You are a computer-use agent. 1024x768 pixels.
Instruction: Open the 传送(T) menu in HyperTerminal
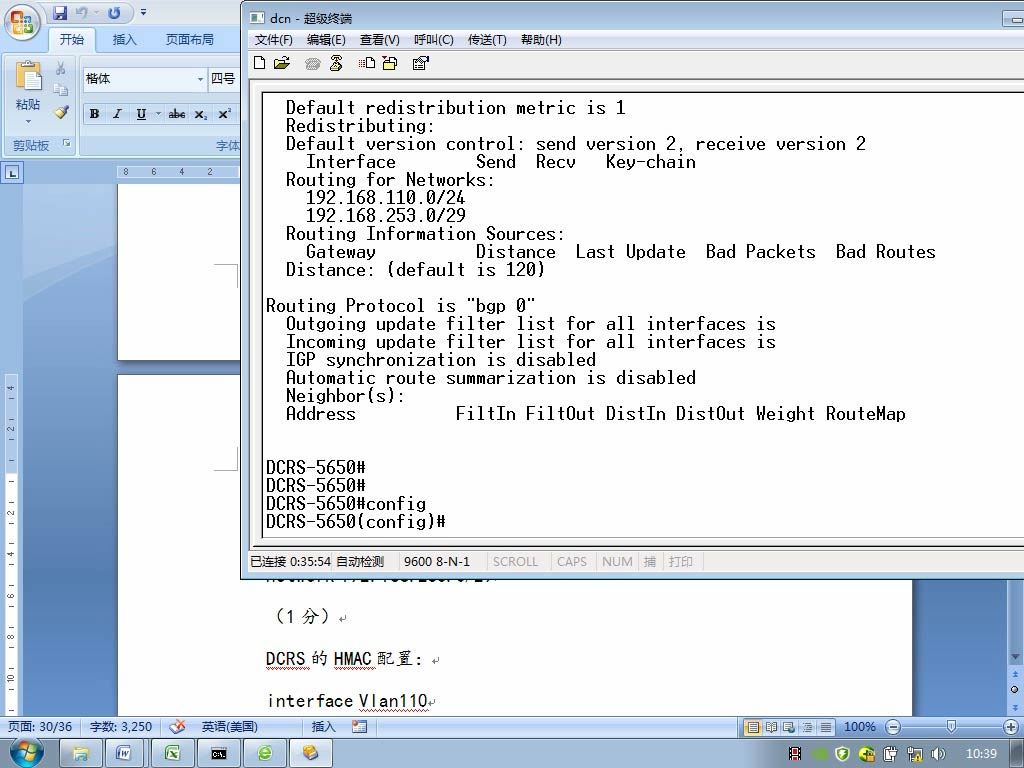tap(487, 40)
